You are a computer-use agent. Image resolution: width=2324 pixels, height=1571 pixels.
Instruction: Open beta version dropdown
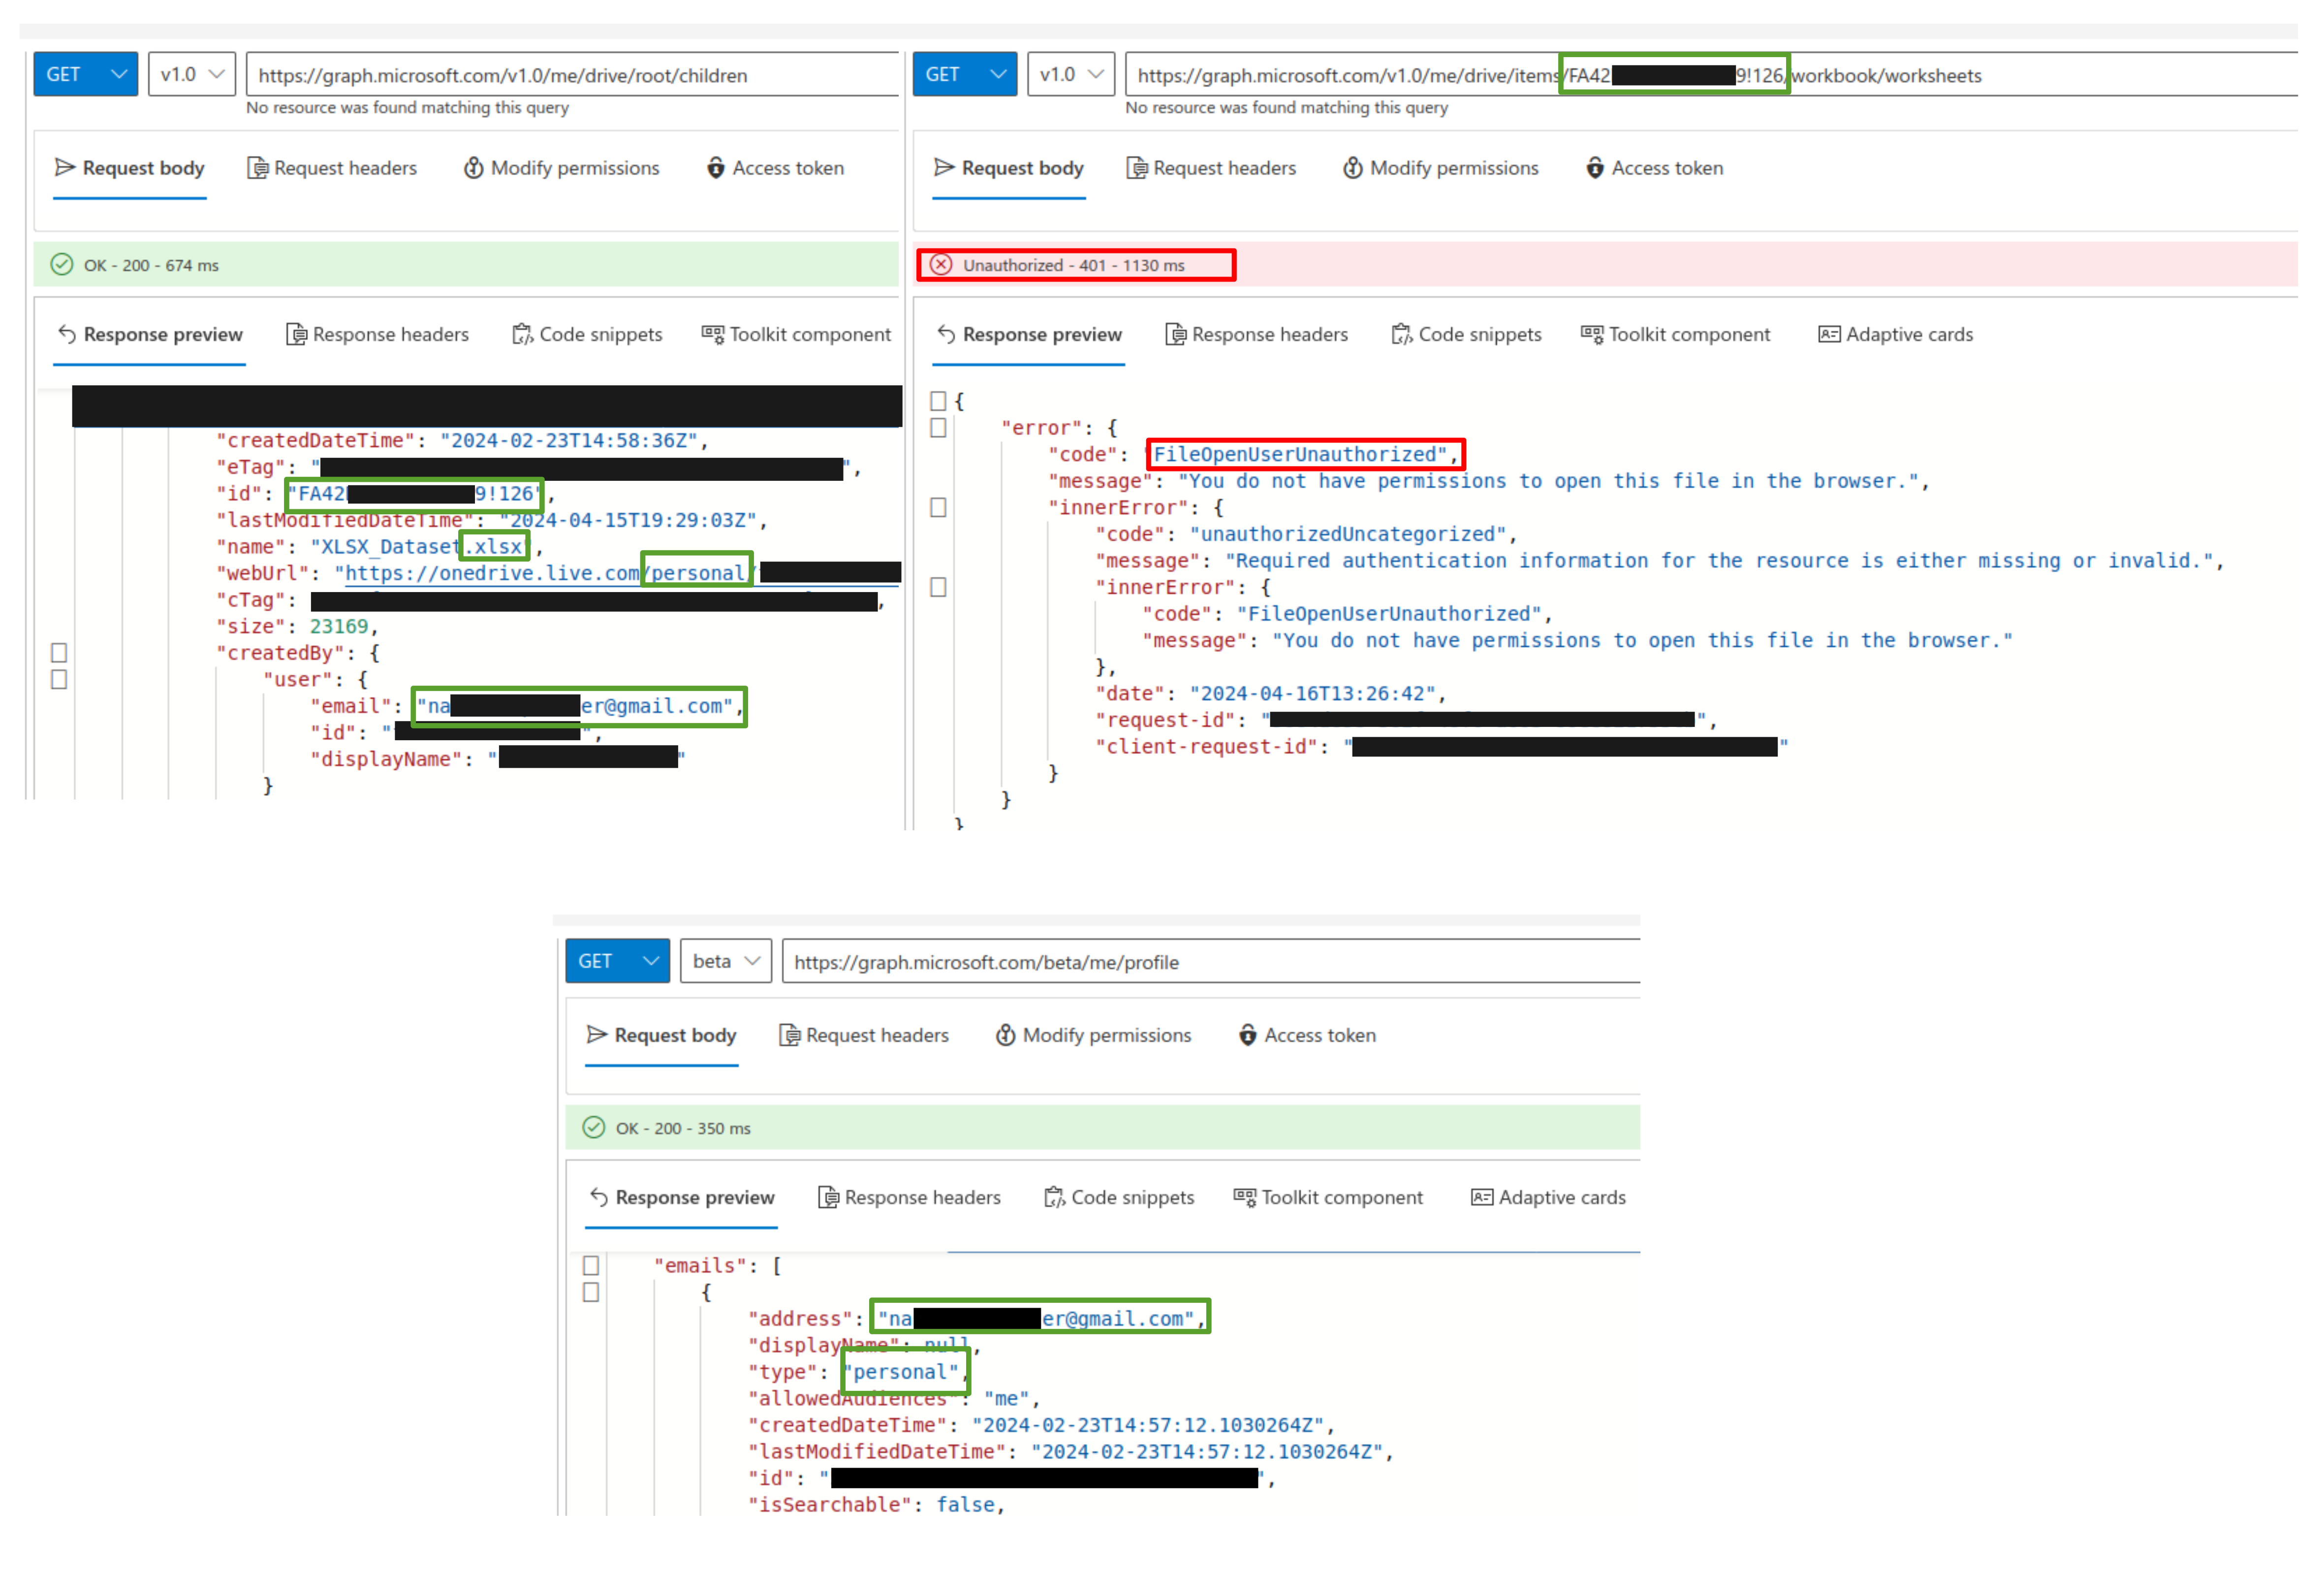click(x=725, y=961)
